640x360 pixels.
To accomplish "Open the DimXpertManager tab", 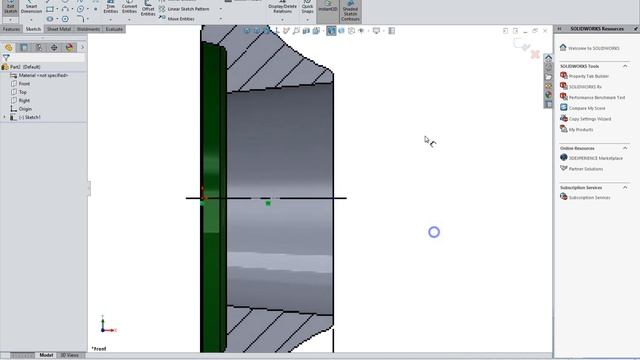I will pos(54,47).
